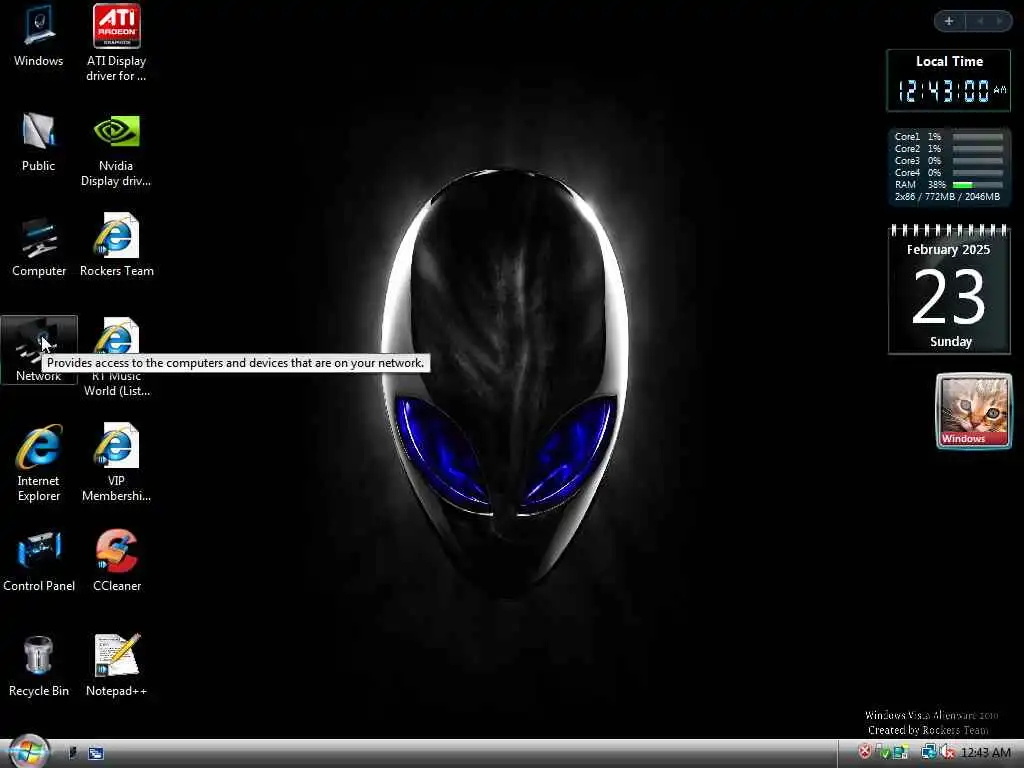Select the Rockers Team shortcut icon

(x=117, y=245)
